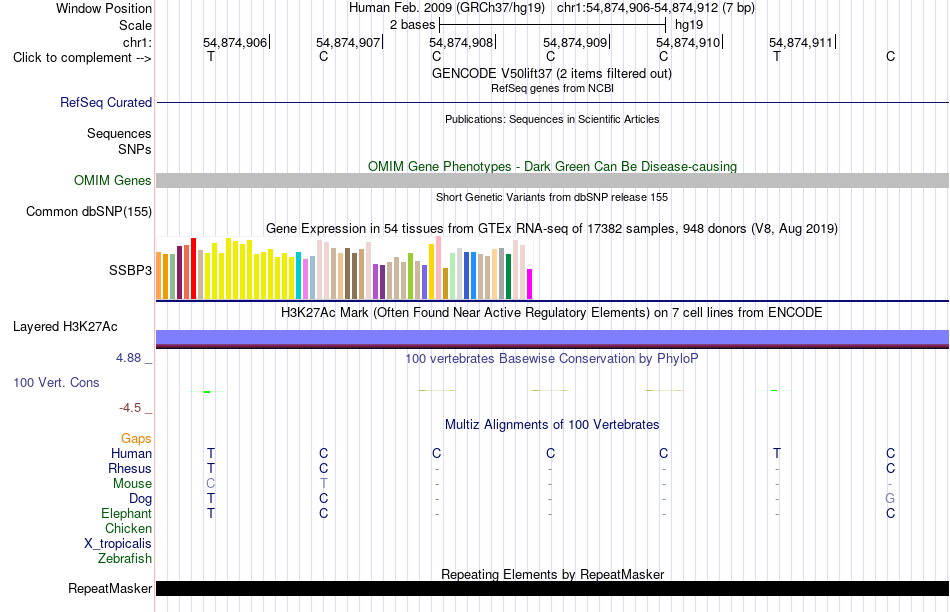Select the "Scale" label on the left
Viewport: 950px width, 612px height.
[135, 25]
